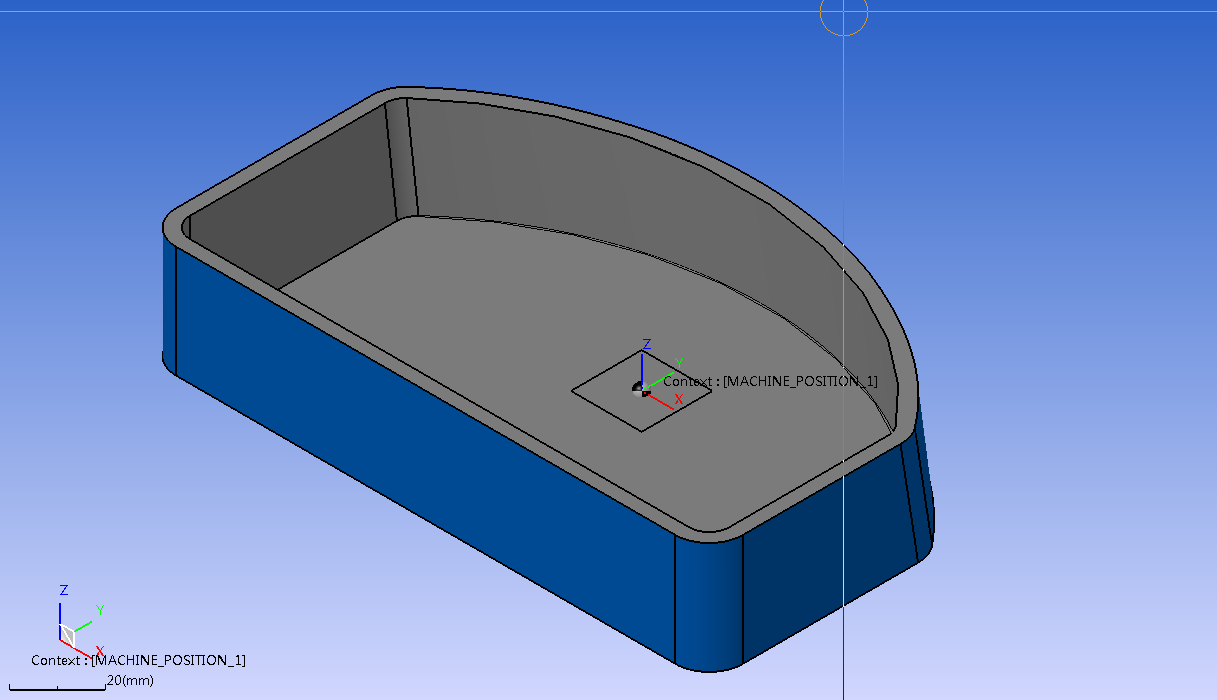Select the rounded blue front-right corner face
Screen dimensions: 1217x700
pyautogui.click(x=708, y=600)
